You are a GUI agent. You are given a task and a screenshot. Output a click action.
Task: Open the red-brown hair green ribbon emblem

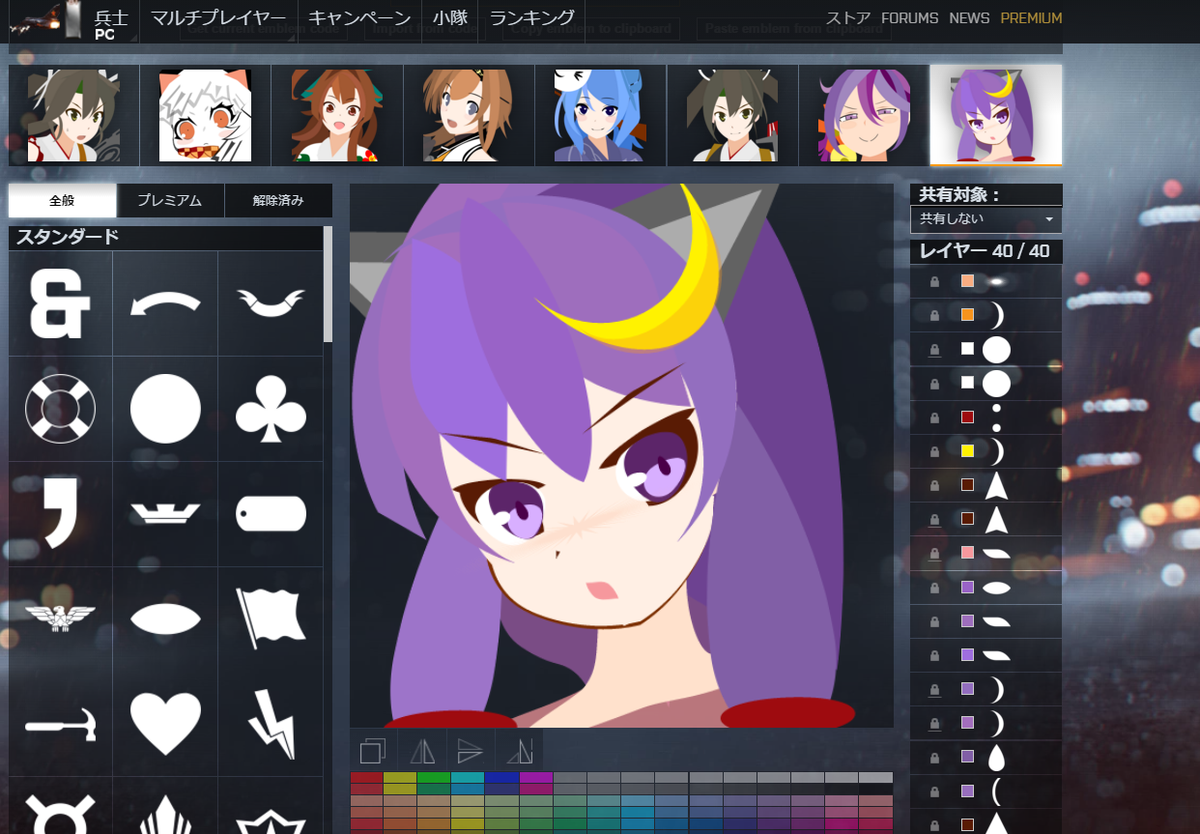(337, 116)
